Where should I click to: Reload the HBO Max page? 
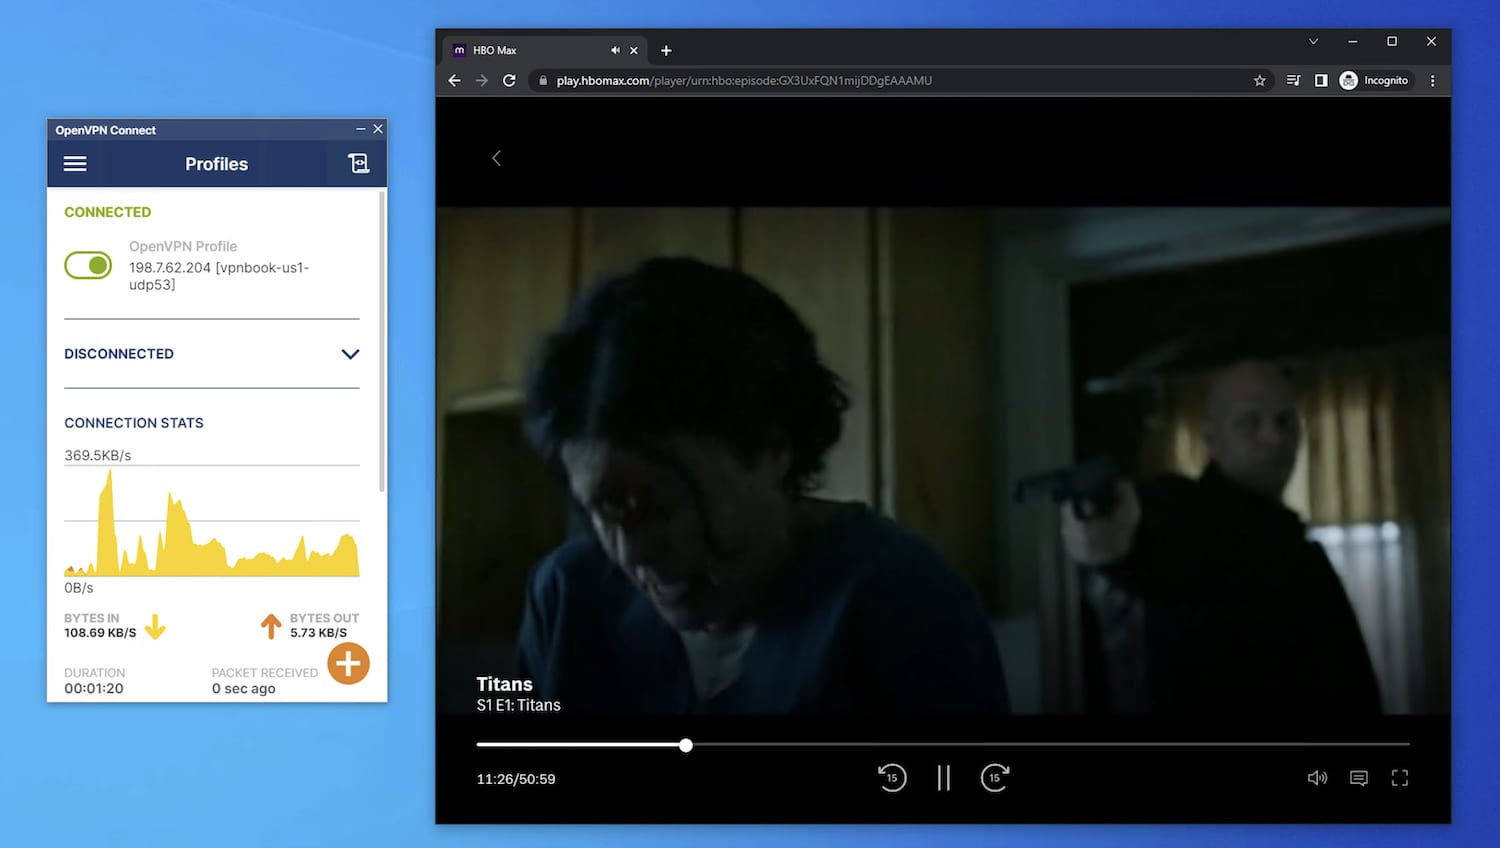click(510, 80)
